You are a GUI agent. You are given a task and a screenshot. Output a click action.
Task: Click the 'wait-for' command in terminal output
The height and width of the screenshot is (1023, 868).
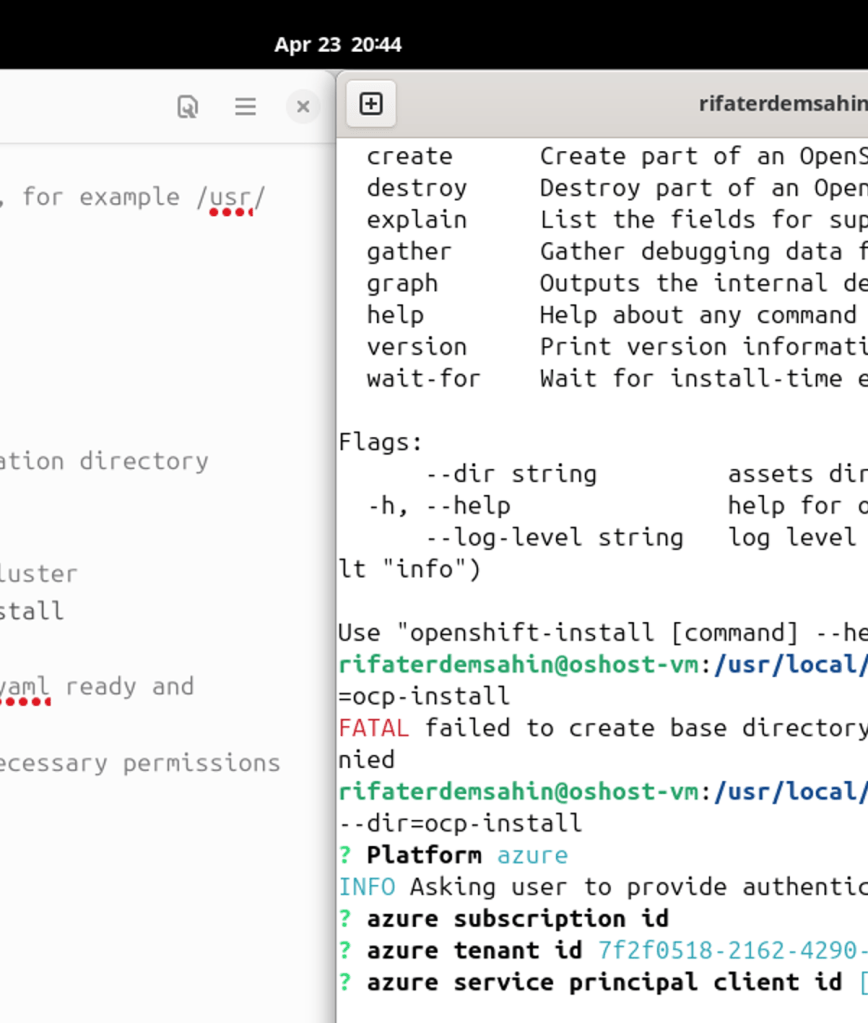tap(424, 378)
